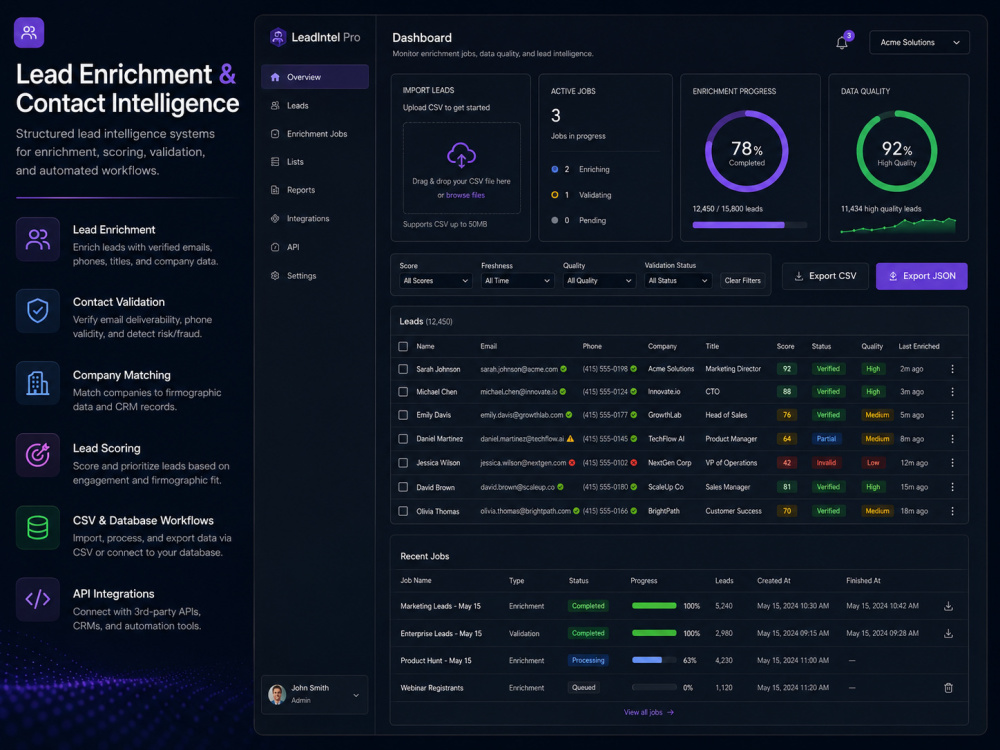Open the notifications bell
This screenshot has width=1000, height=750.
coord(841,43)
